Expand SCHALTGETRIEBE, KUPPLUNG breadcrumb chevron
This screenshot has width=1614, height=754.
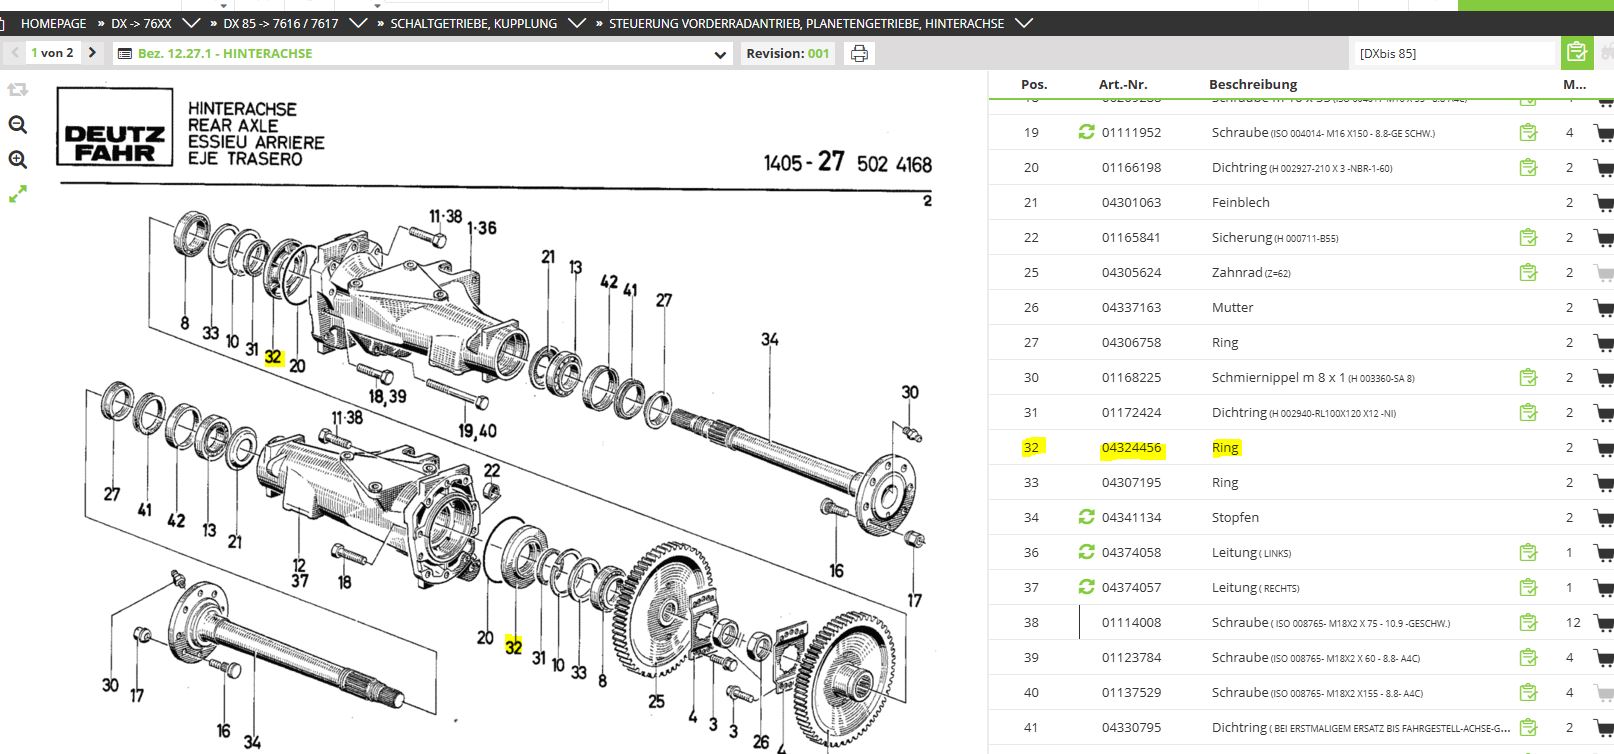(576, 23)
